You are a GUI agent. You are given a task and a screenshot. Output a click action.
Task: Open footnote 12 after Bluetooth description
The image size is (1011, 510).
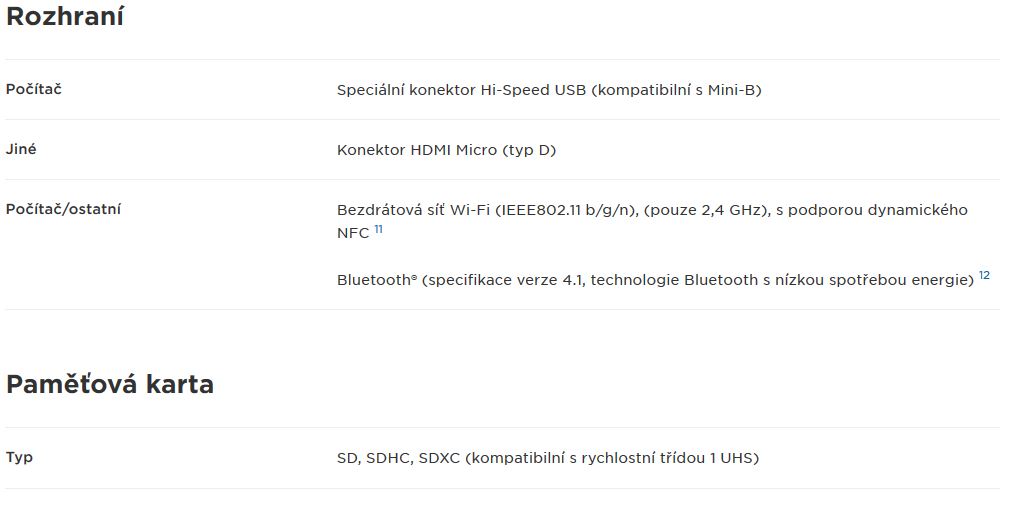coord(984,275)
